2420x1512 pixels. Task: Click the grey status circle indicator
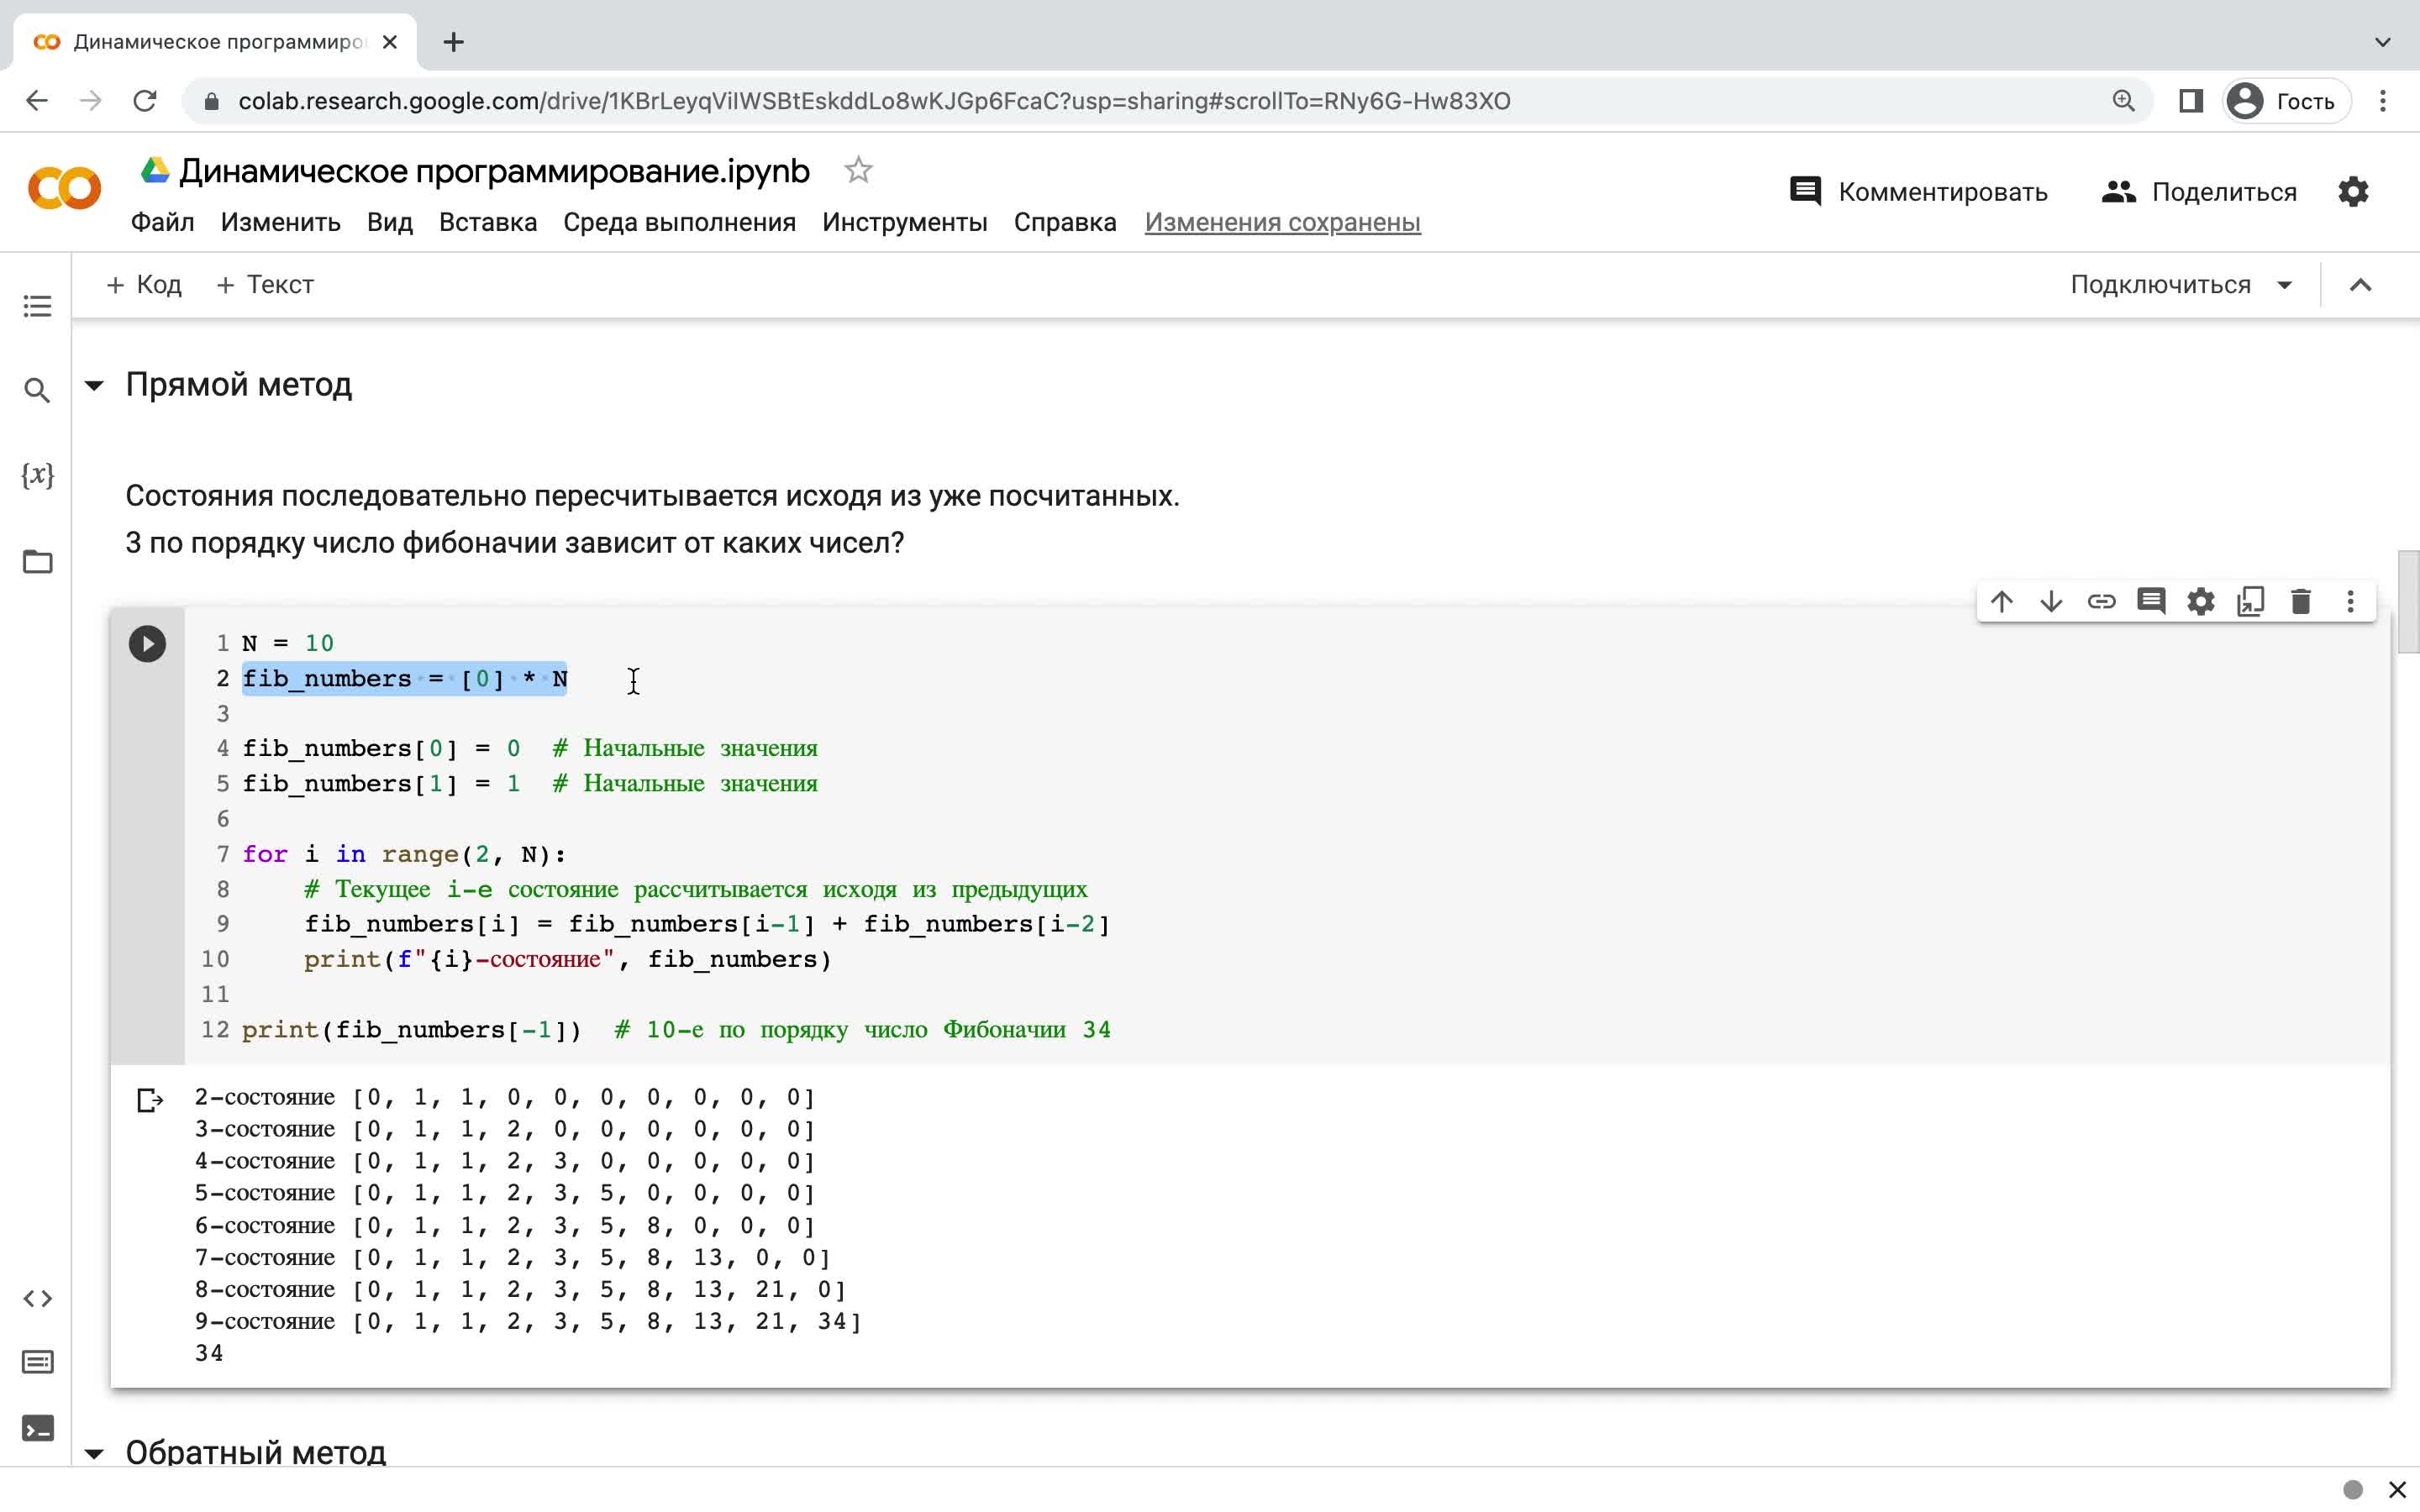[2352, 1490]
